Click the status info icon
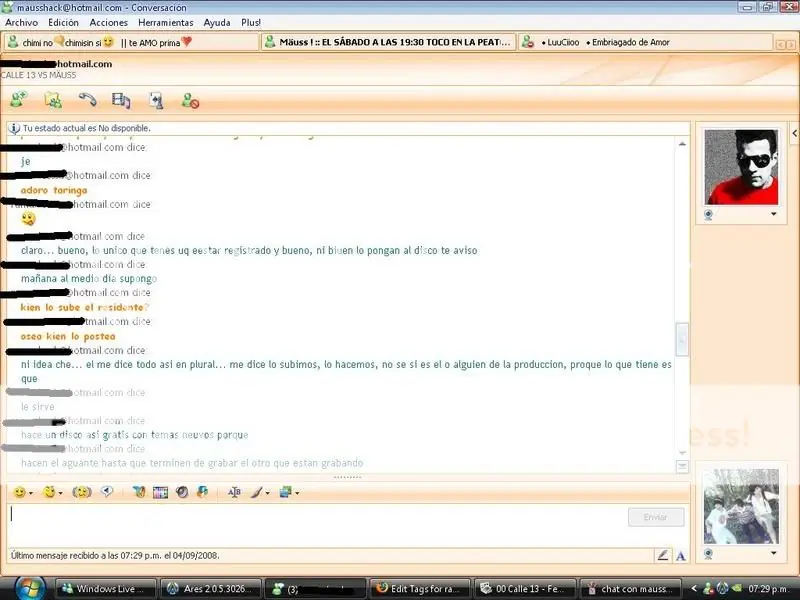Image resolution: width=800 pixels, height=600 pixels. [14, 129]
